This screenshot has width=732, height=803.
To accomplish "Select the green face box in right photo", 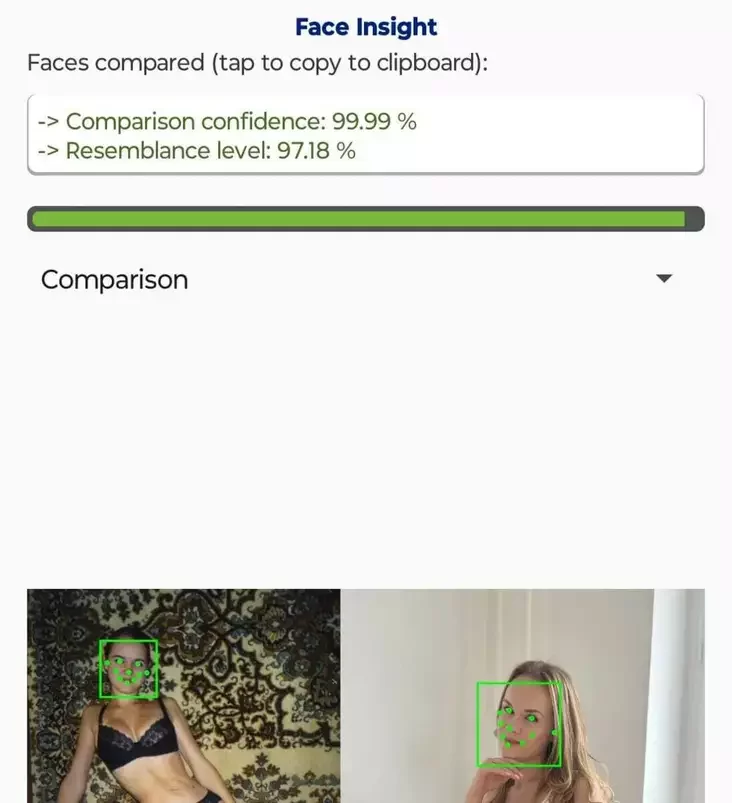I will pyautogui.click(x=519, y=724).
